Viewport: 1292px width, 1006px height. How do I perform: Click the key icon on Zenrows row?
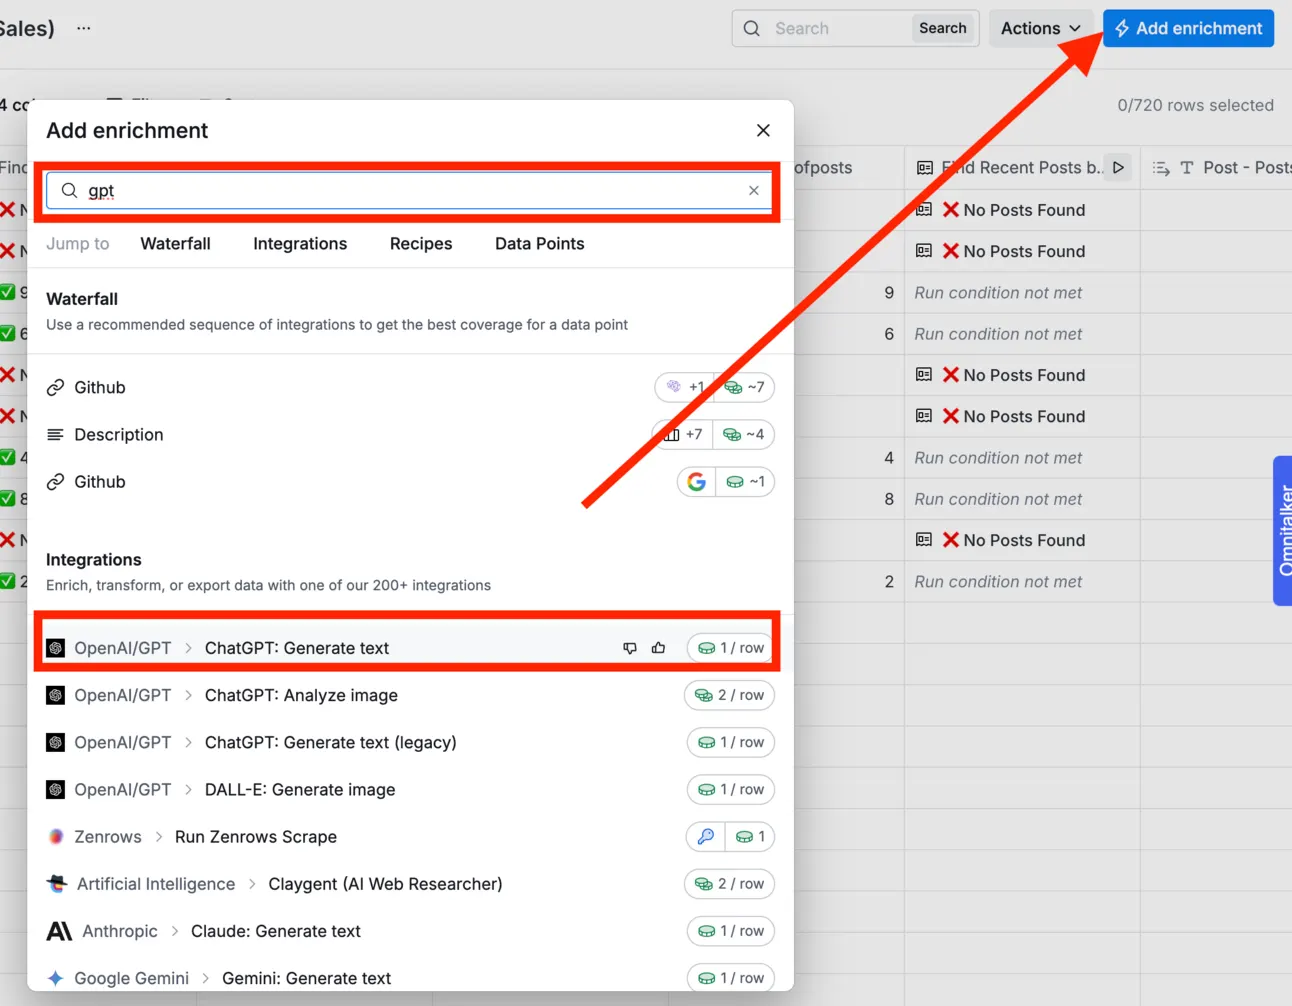pyautogui.click(x=706, y=836)
